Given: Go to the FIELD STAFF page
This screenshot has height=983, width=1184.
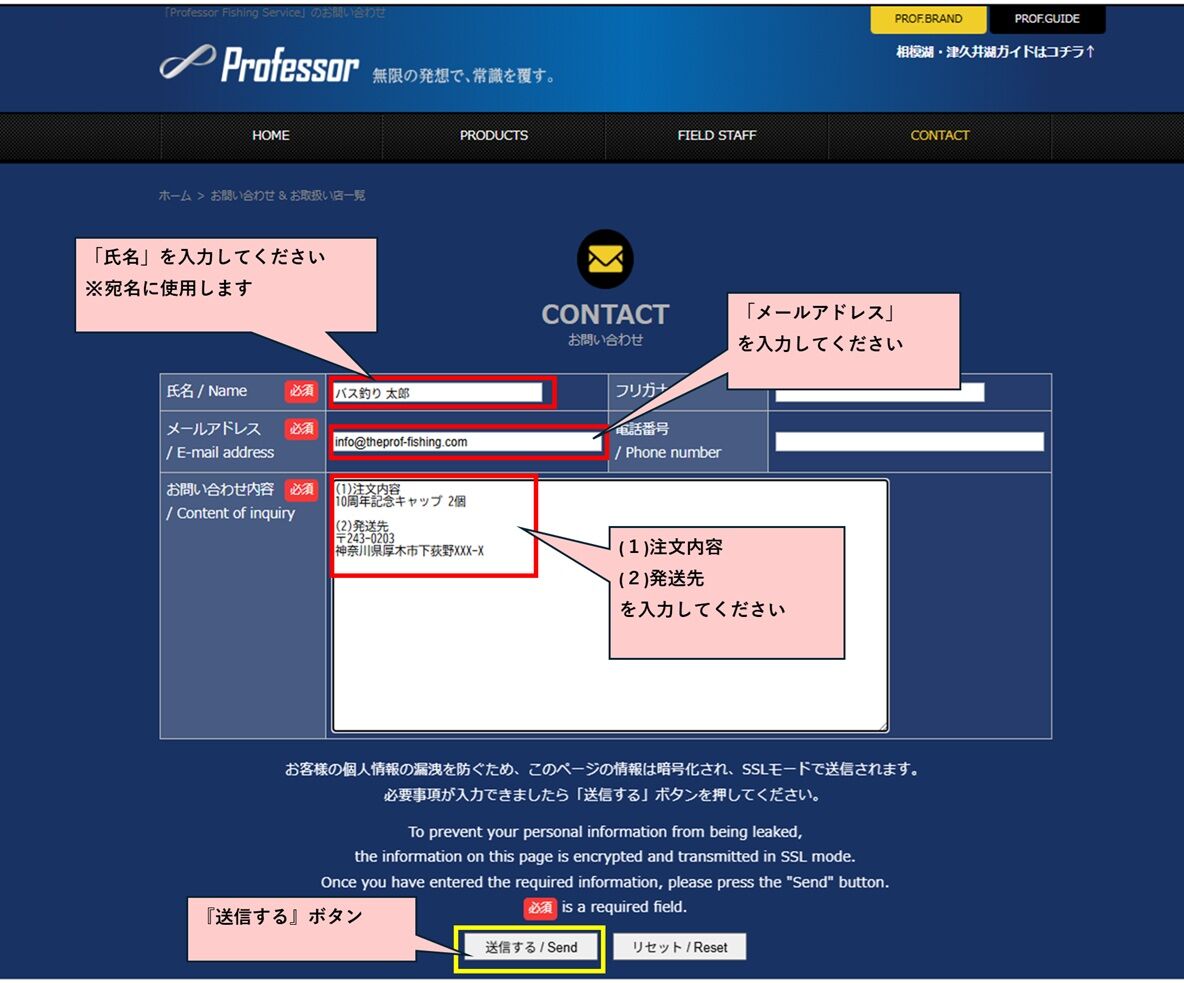Looking at the screenshot, I should (717, 135).
